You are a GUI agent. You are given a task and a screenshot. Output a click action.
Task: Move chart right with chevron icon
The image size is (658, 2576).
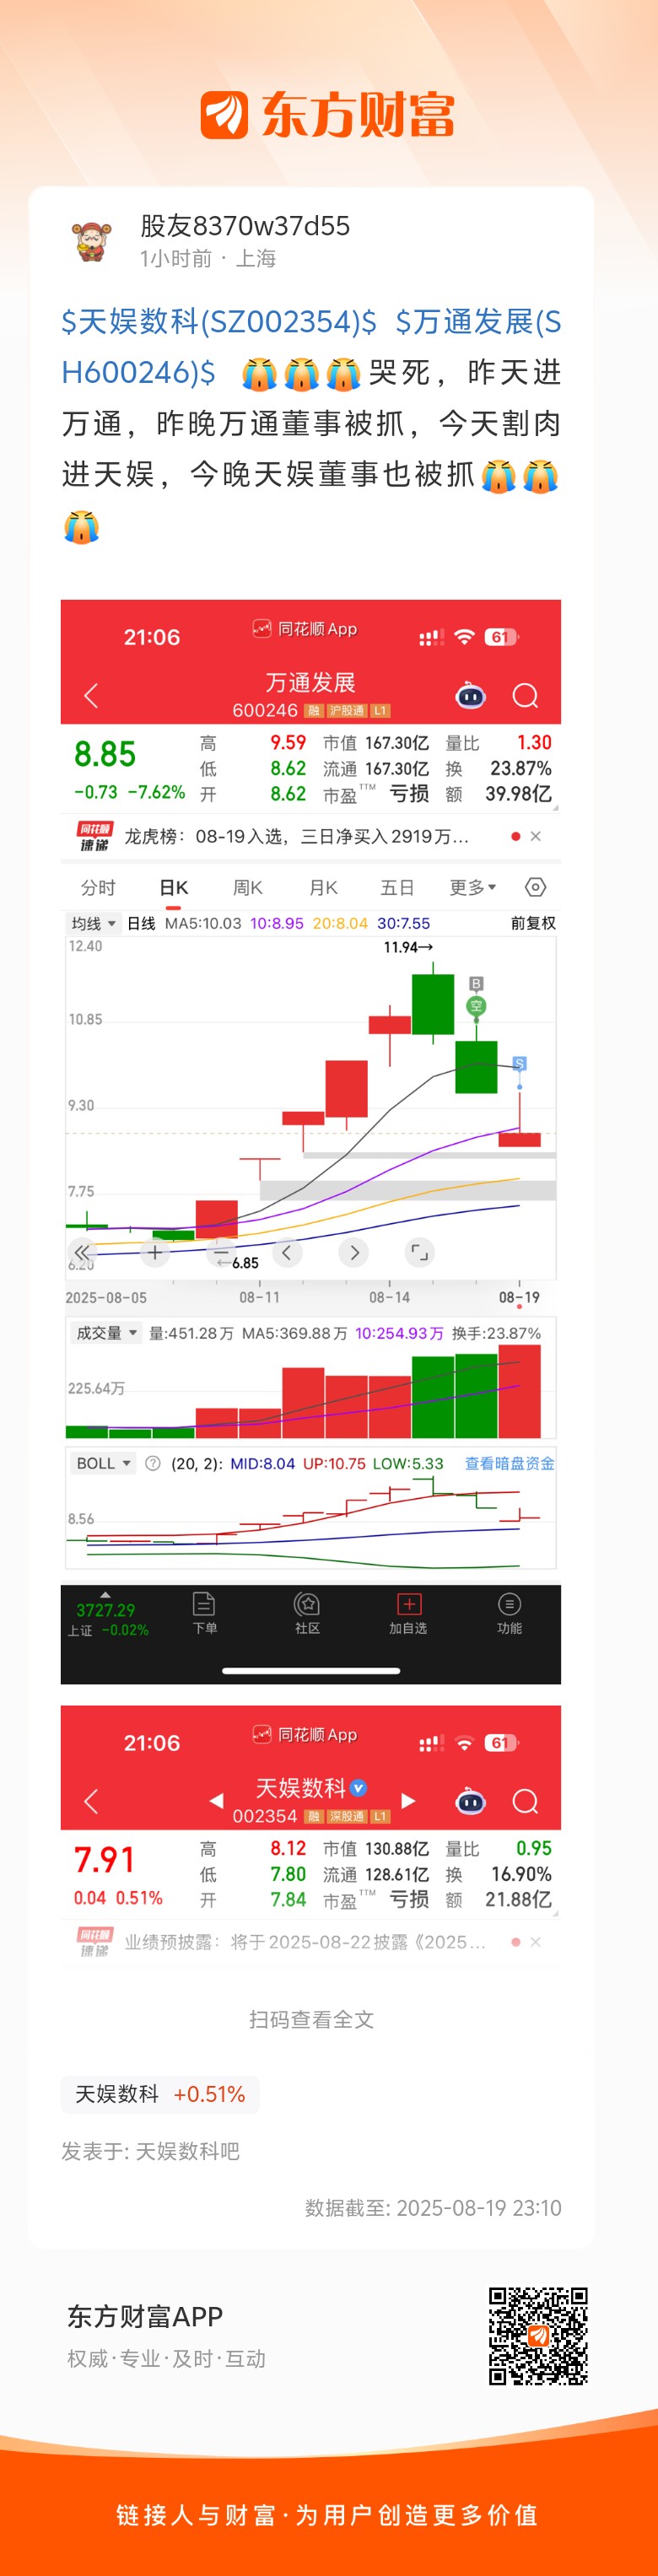pos(354,1252)
